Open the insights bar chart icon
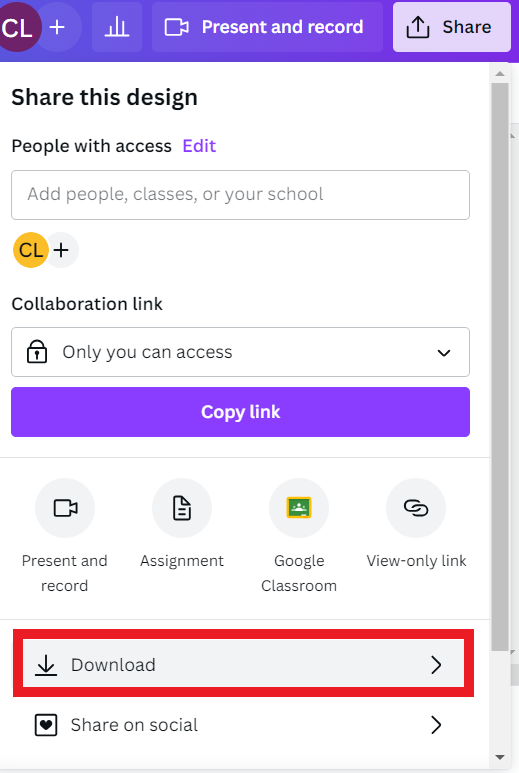 coord(117,27)
